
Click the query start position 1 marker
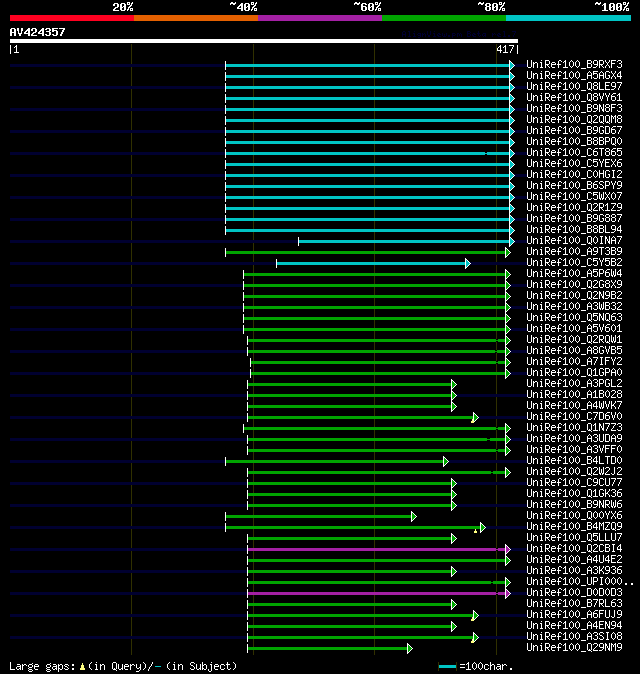pyautogui.click(x=16, y=49)
